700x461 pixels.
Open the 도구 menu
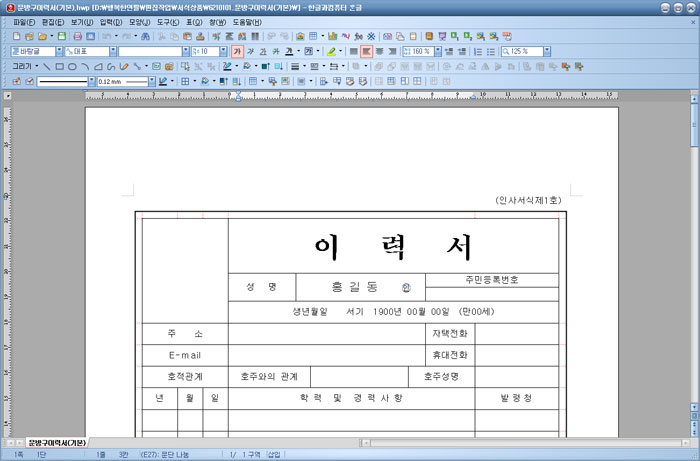(x=166, y=21)
